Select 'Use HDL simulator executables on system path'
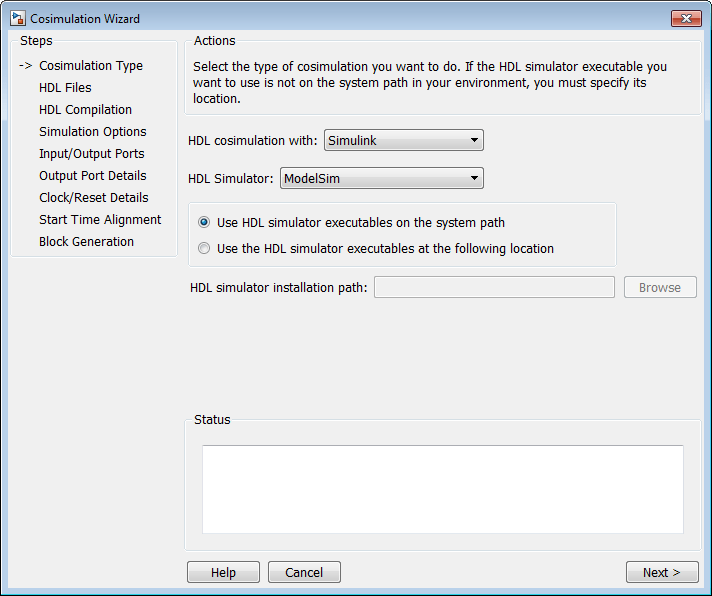Image resolution: width=712 pixels, height=596 pixels. (x=205, y=223)
